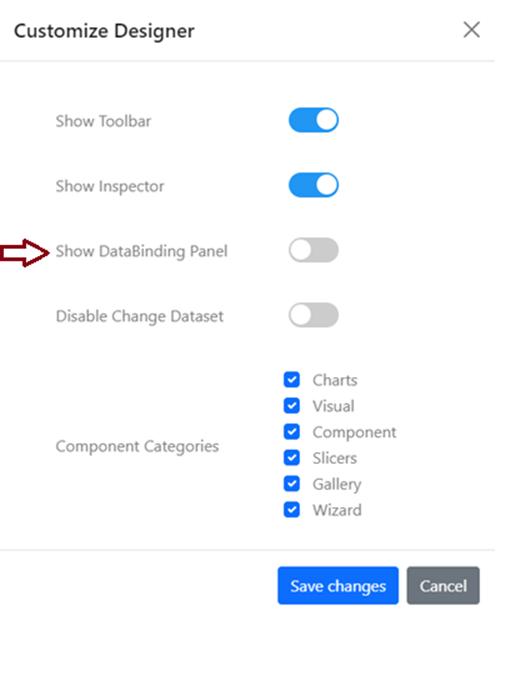Turn on the Disable Change Dataset switch
Image resolution: width=511 pixels, height=686 pixels.
[x=313, y=315]
